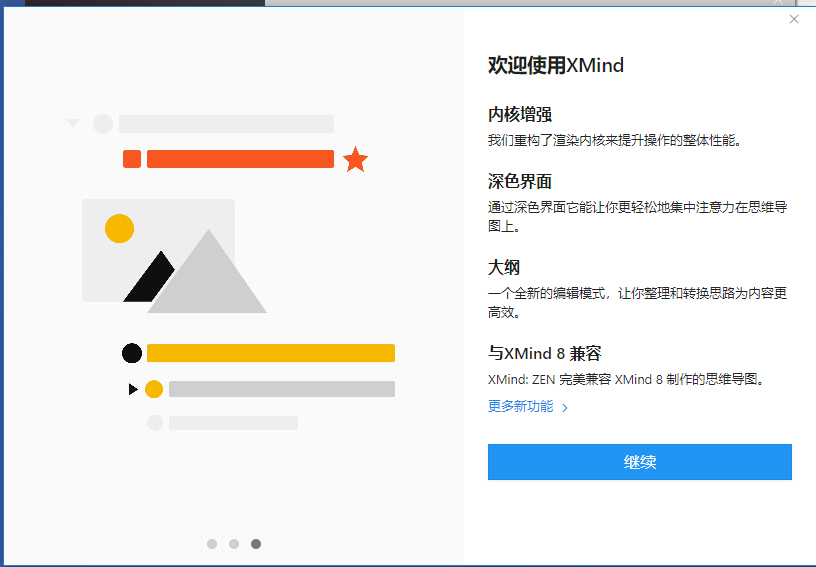Viewport: 816px width, 567px height.
Task: Open the 更多新功能 link
Action: click(x=520, y=406)
